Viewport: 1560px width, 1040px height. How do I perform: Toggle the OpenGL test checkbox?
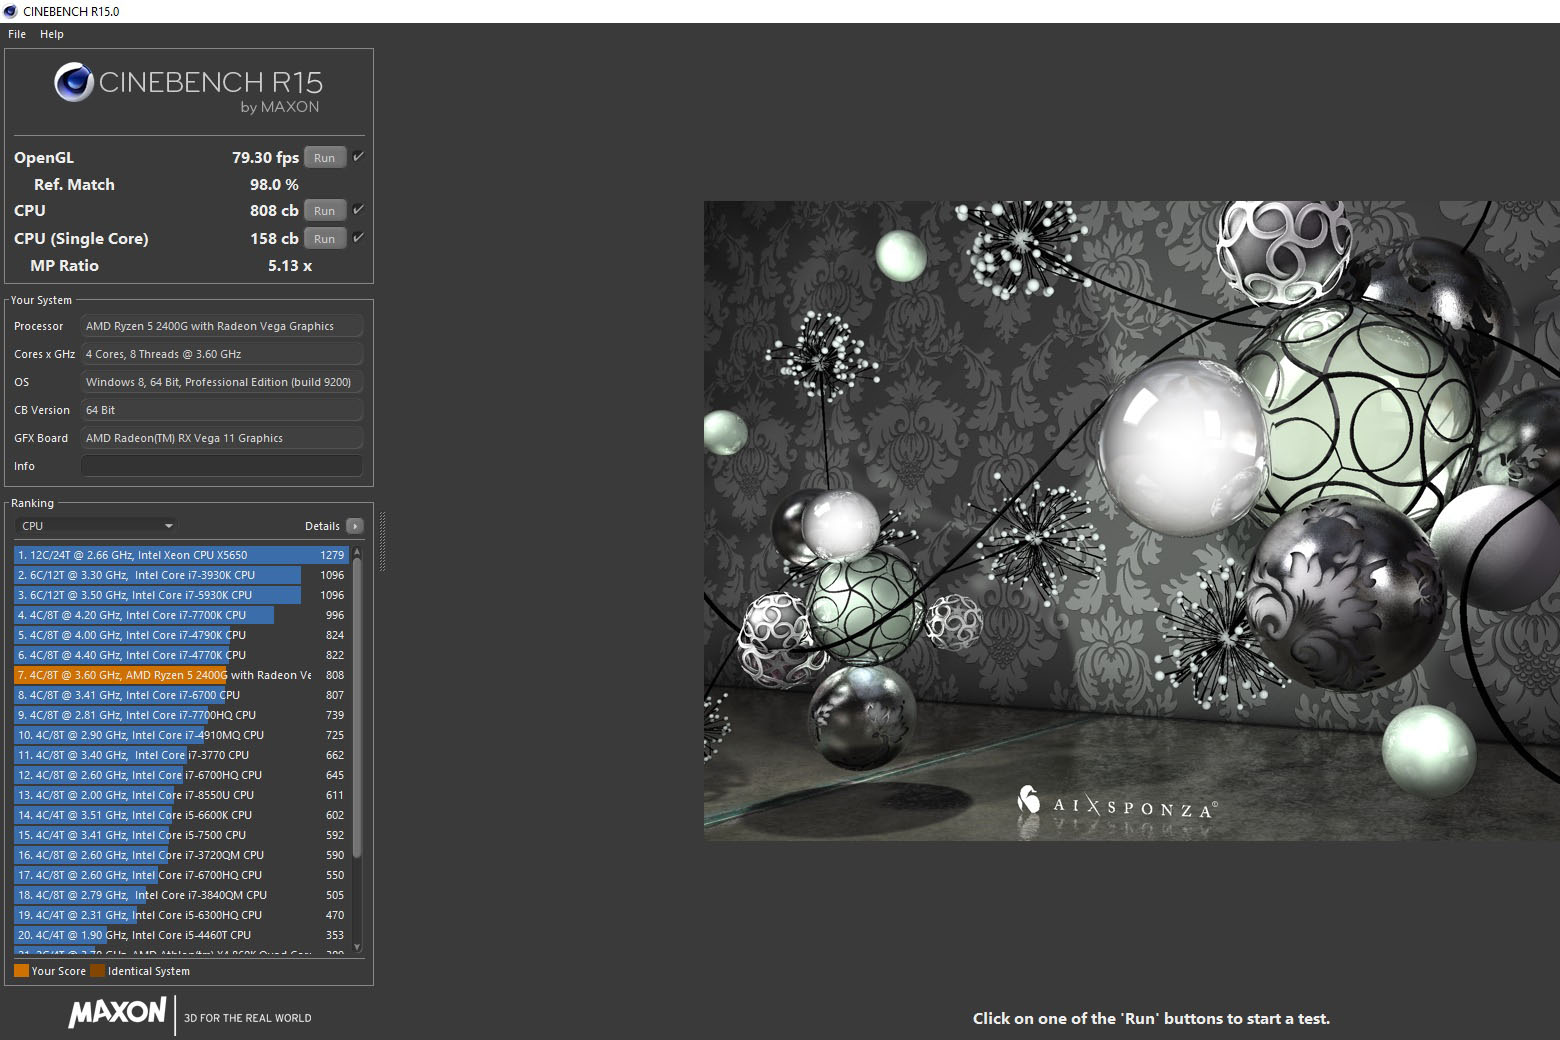click(358, 157)
